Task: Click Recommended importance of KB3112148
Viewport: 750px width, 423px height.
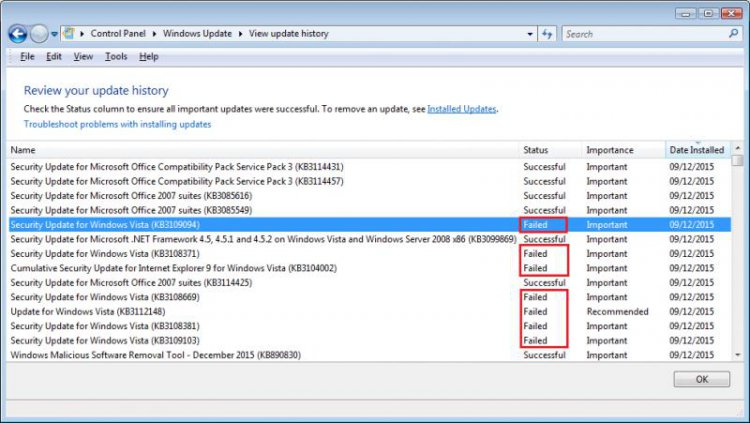Action: (618, 312)
